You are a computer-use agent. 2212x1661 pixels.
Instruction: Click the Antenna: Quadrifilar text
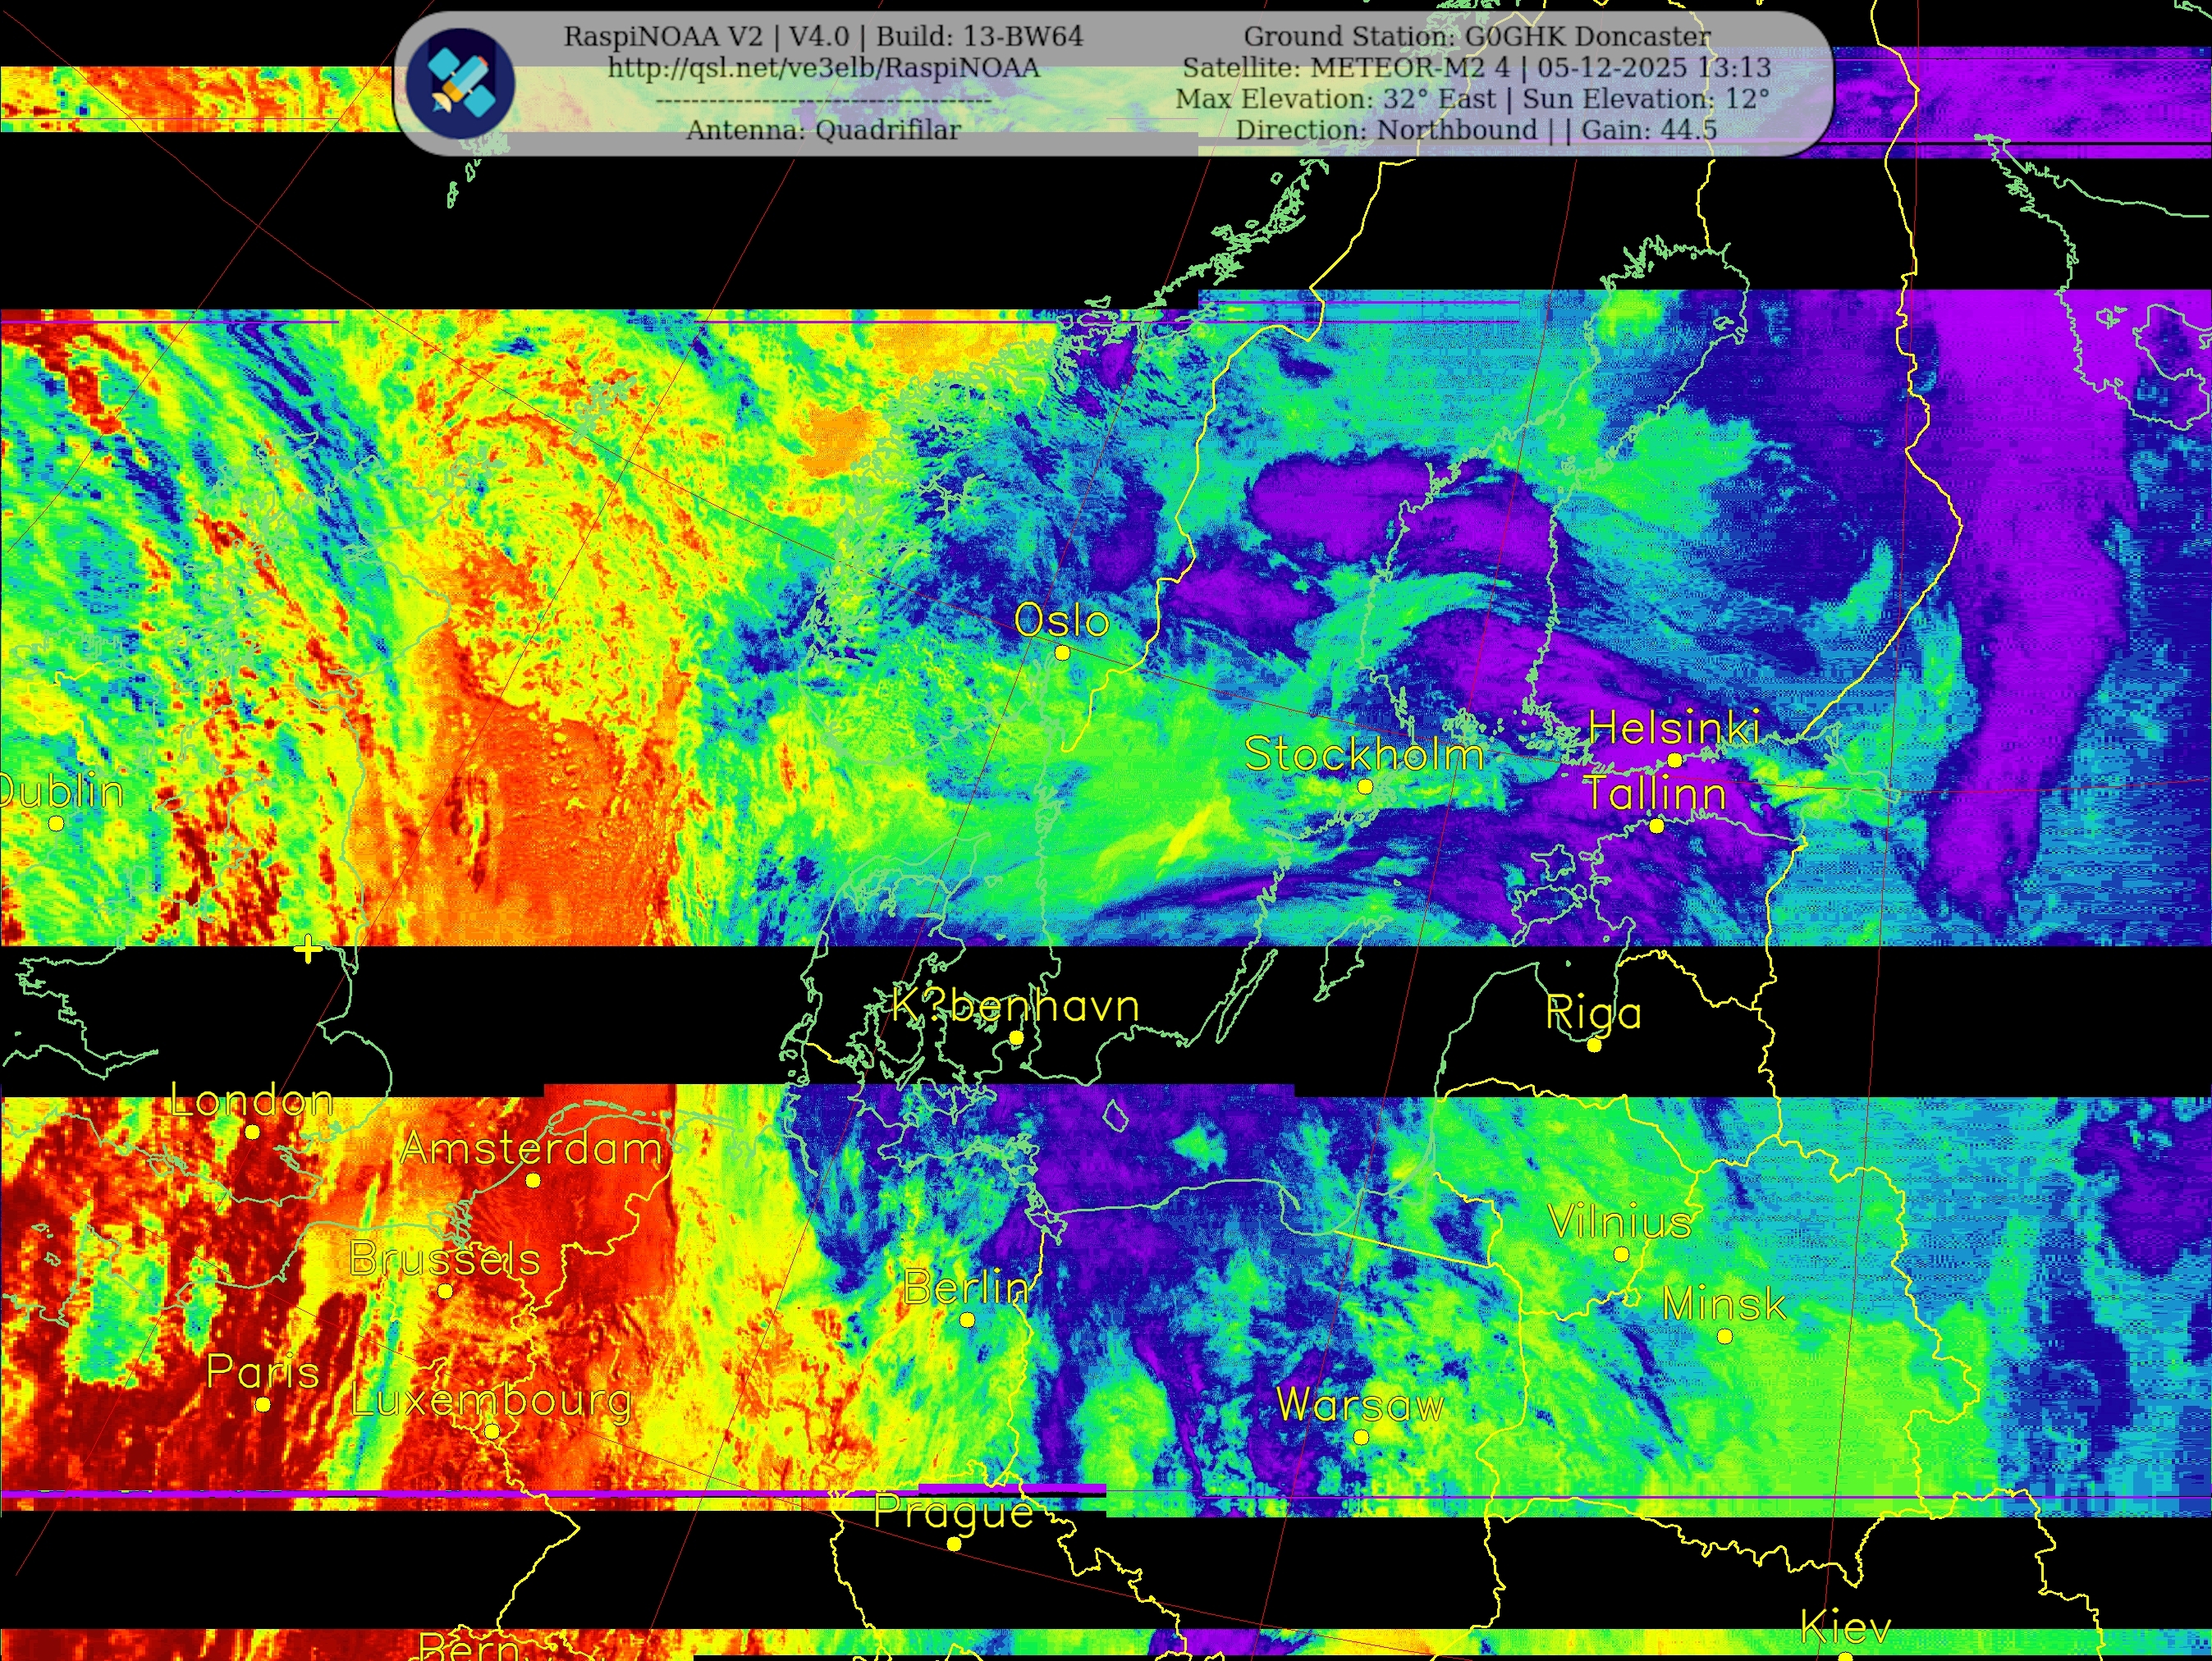pos(823,130)
